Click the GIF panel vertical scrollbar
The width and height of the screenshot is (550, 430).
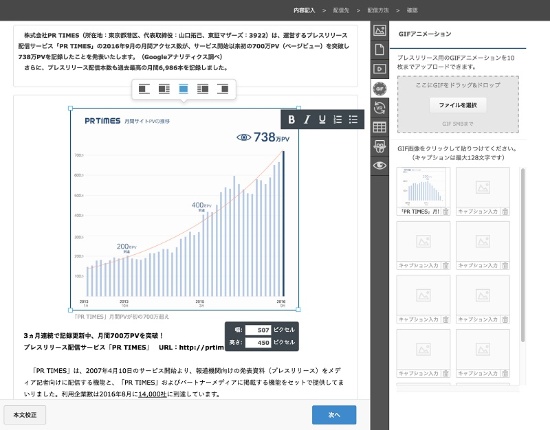point(523,255)
